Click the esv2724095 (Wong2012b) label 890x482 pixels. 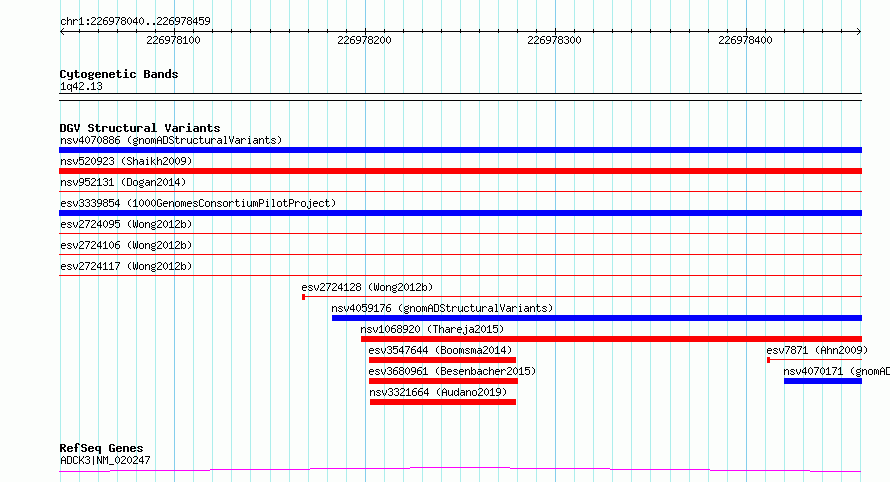click(126, 224)
